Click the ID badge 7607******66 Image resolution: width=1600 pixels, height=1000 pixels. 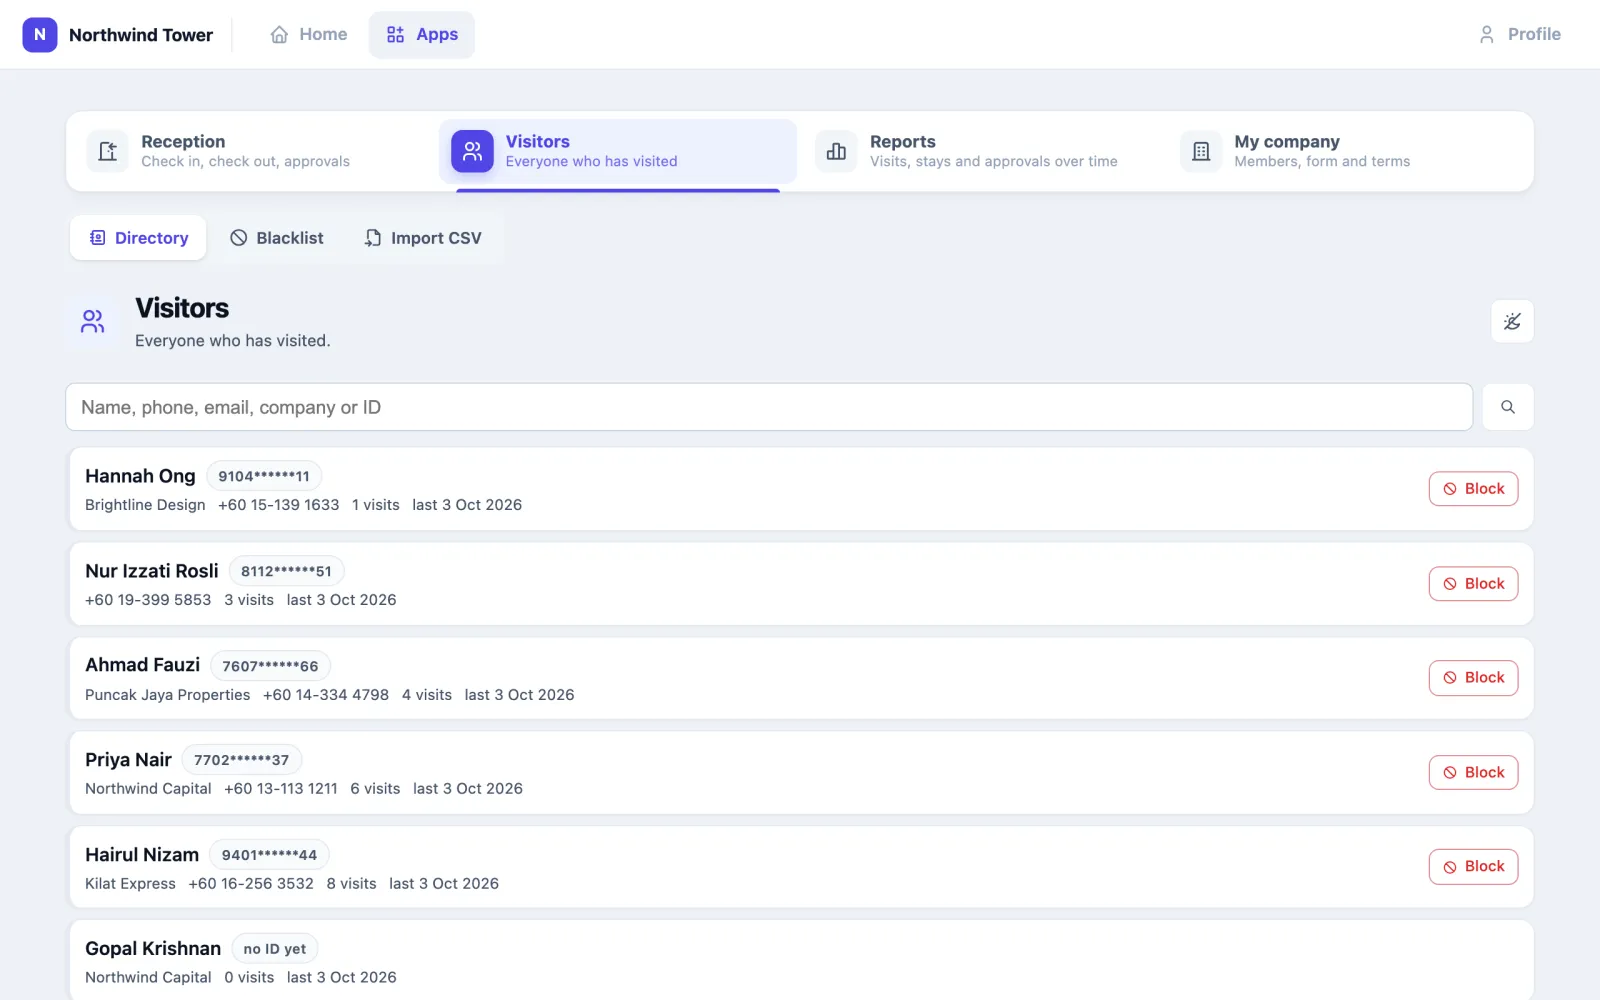coord(270,666)
